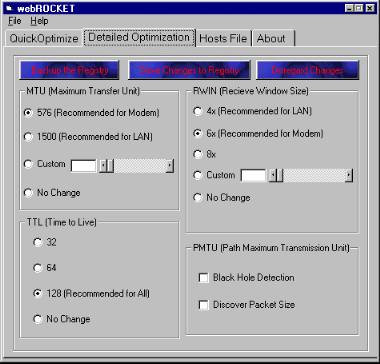
Task: Select the Detailed Optimization tab
Action: [139, 37]
